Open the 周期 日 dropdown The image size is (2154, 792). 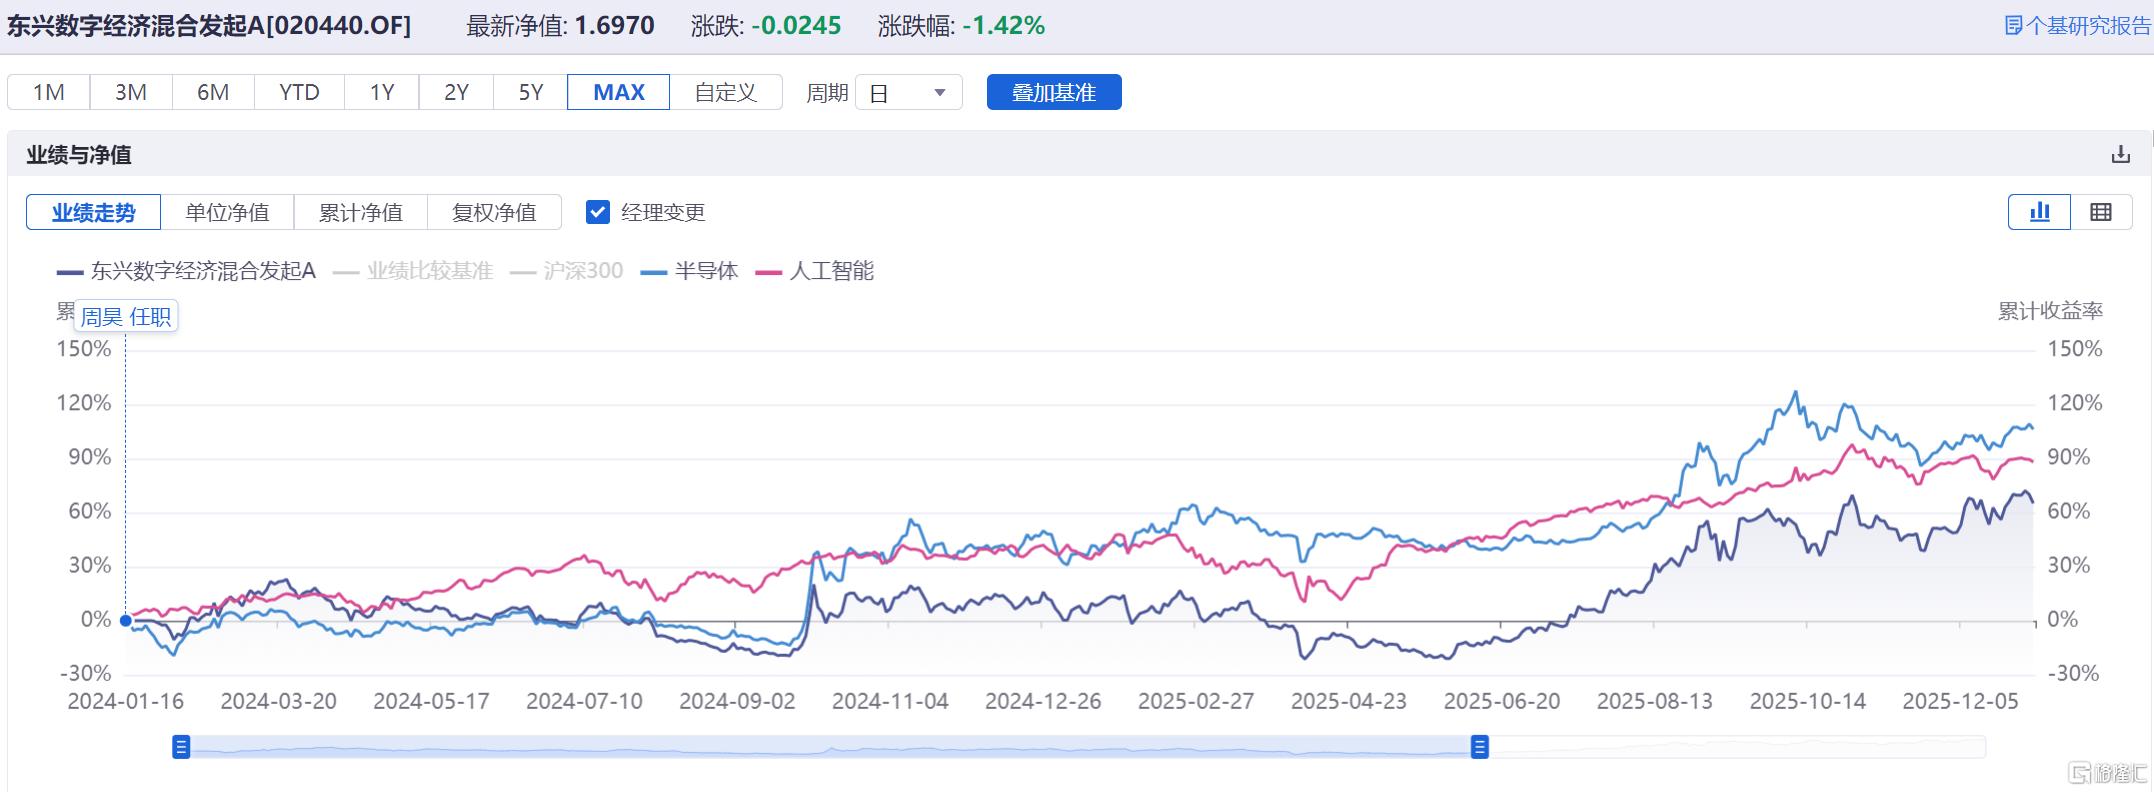tap(909, 93)
